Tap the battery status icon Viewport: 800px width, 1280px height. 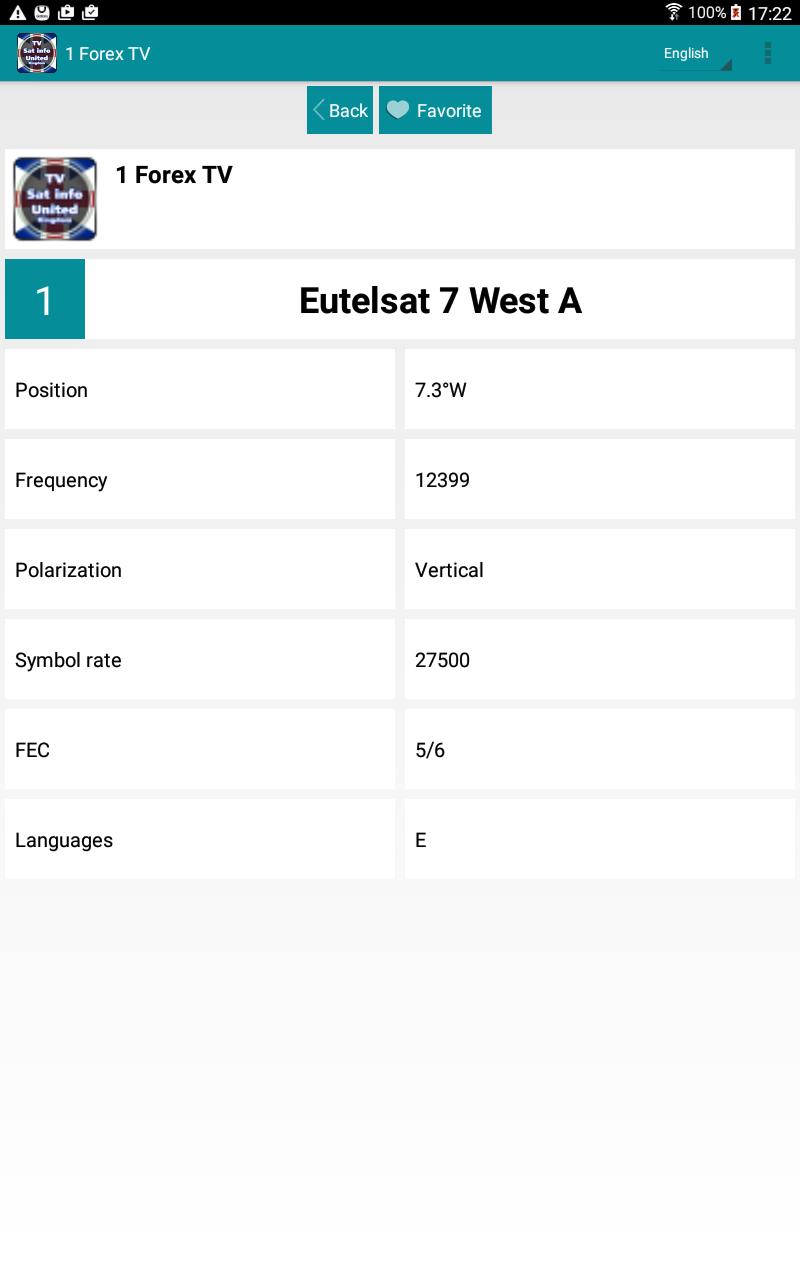(x=737, y=13)
